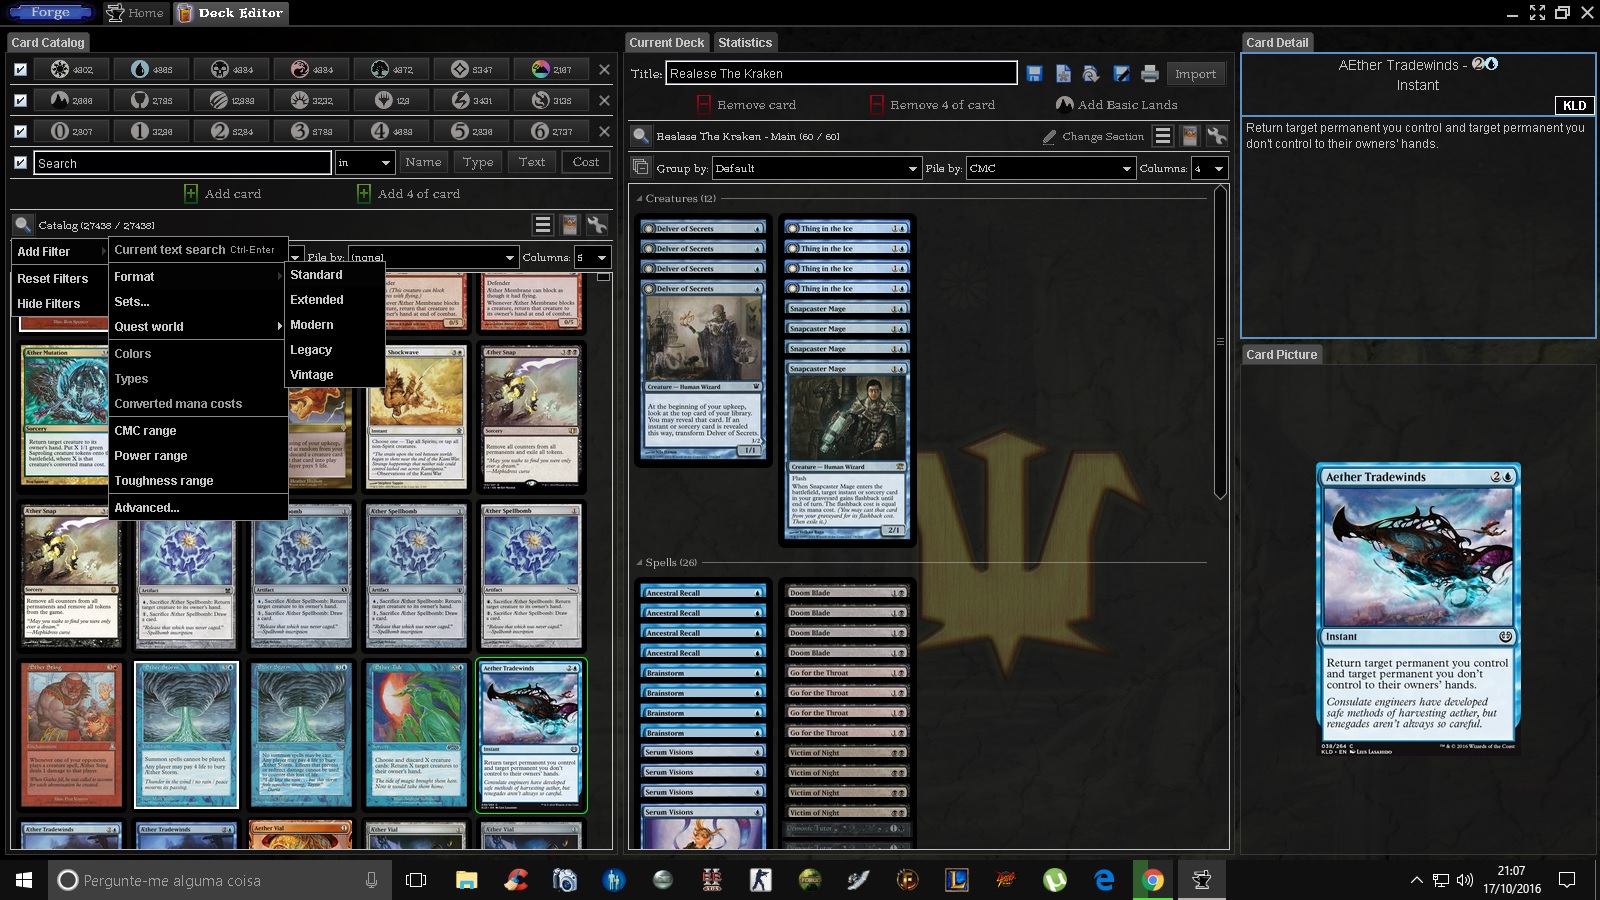Click the open/reload deck arrow icon

pyautogui.click(x=1091, y=73)
